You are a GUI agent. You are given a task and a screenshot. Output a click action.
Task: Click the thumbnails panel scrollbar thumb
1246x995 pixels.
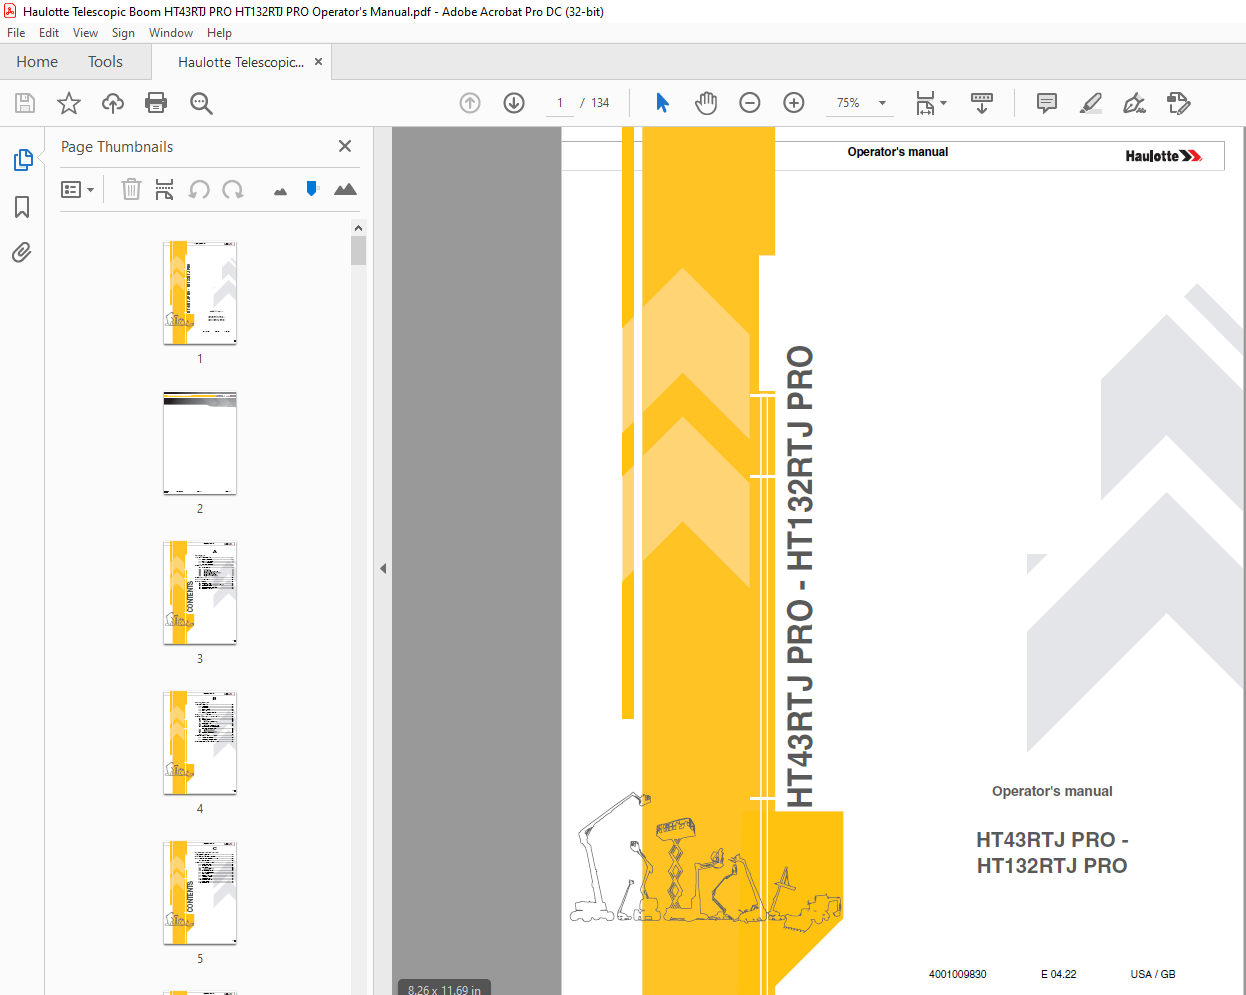tap(358, 250)
